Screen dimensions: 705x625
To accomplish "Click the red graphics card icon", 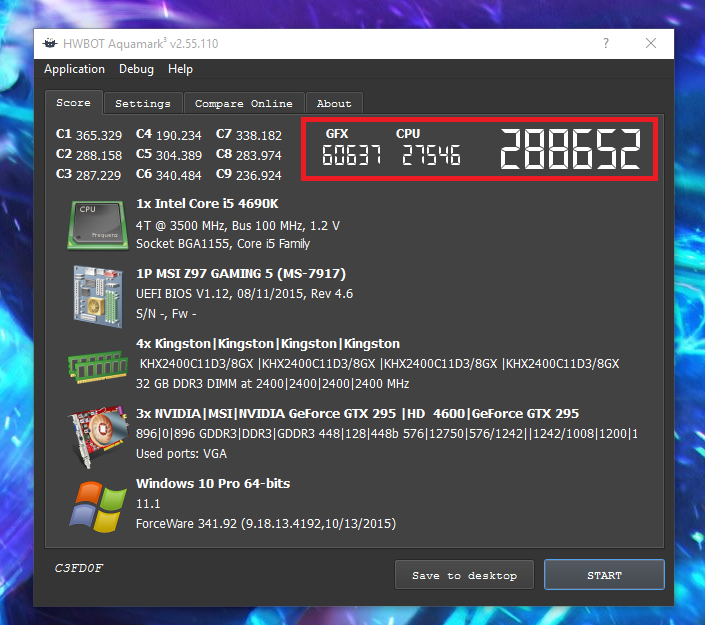I will click(98, 437).
